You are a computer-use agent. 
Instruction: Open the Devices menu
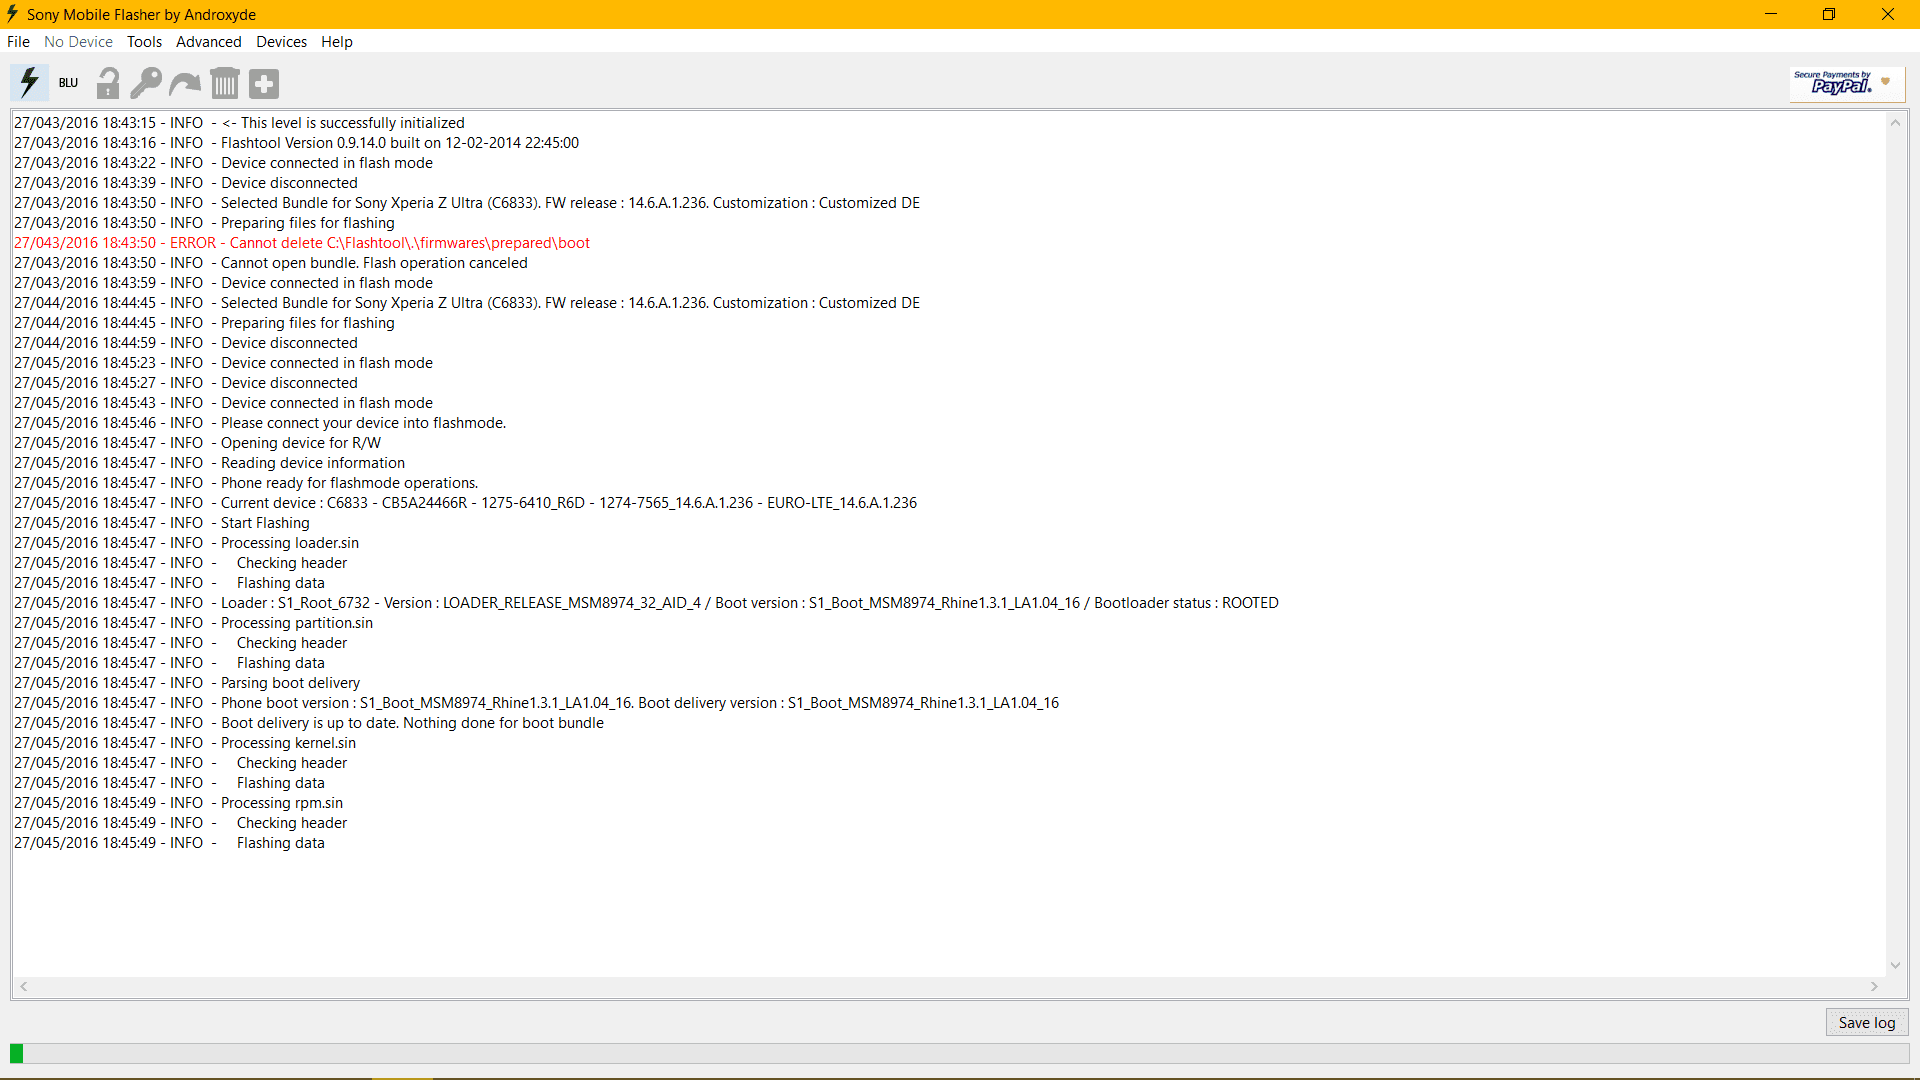click(281, 42)
